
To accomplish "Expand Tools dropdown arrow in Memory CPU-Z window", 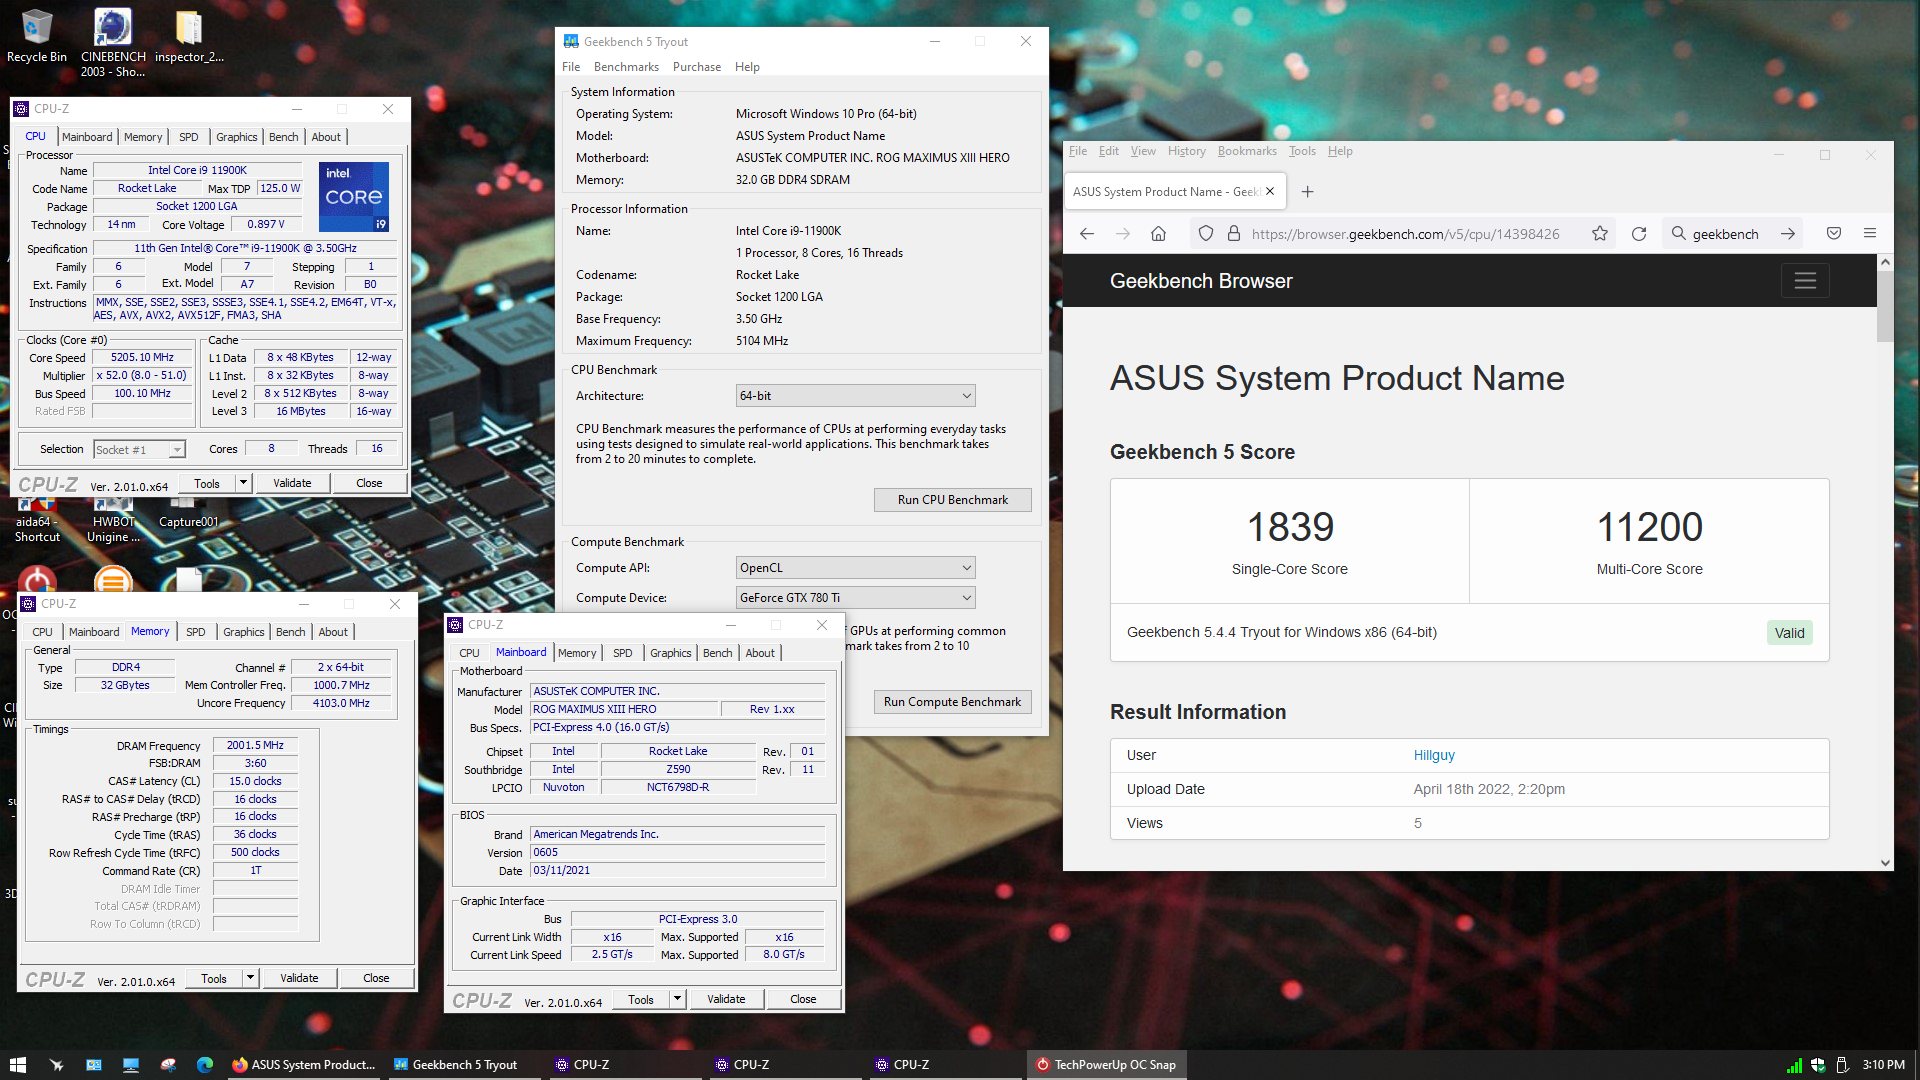I will point(250,978).
